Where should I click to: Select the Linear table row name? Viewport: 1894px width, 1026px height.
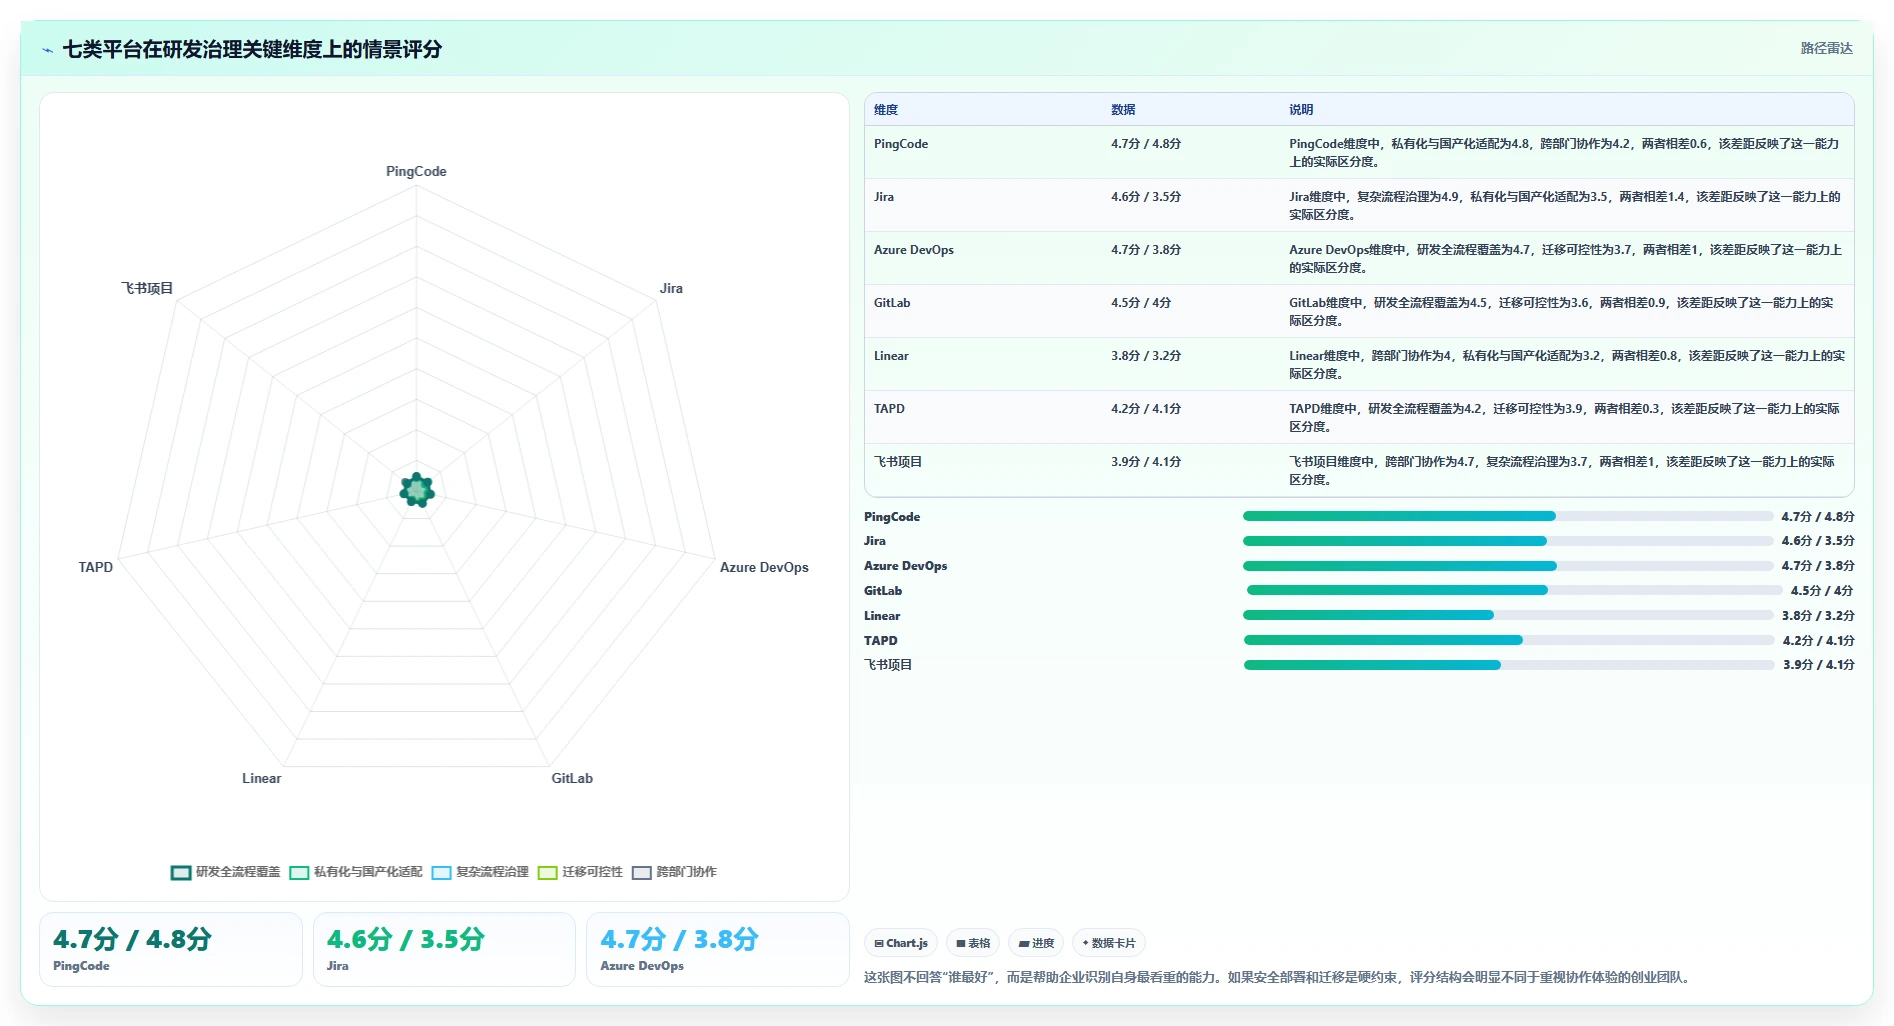click(x=891, y=356)
